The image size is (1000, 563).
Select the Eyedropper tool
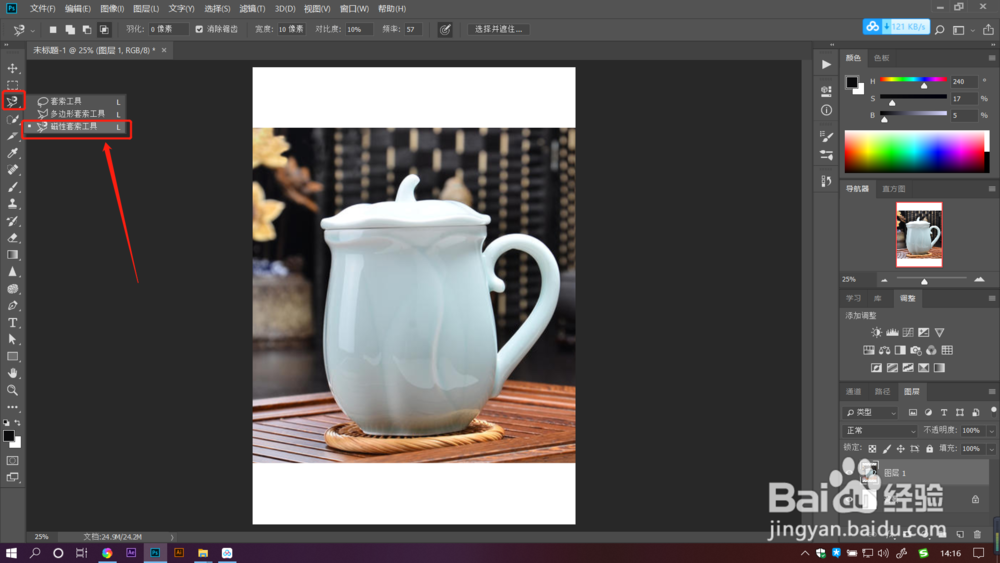[x=12, y=153]
